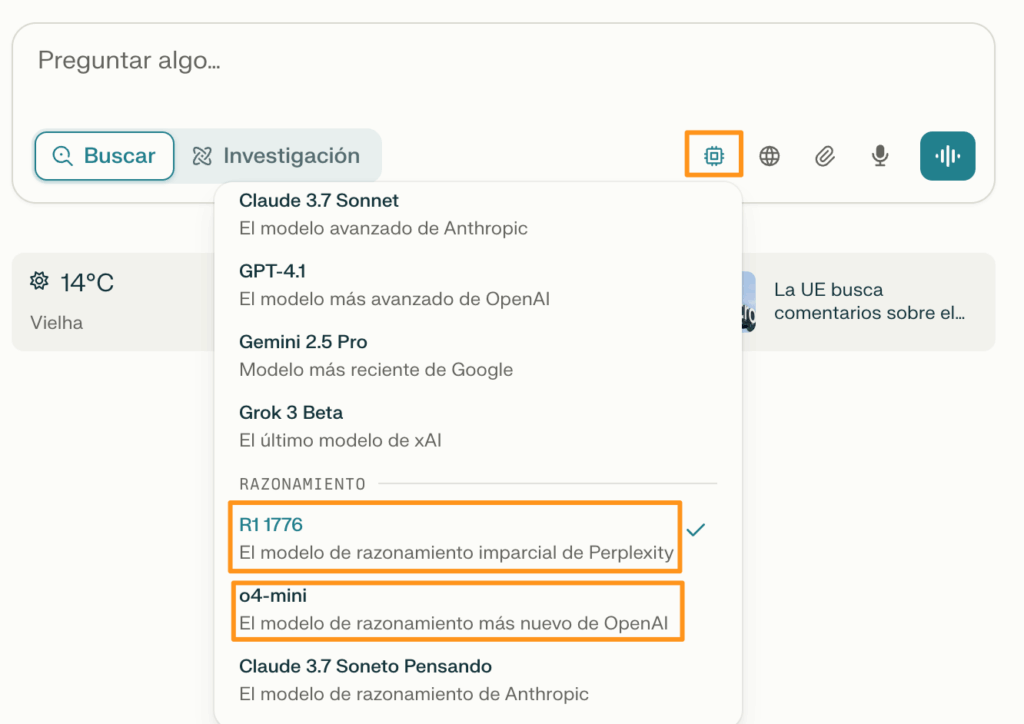
Task: Select Claude 3.7 Soneto Pensando model
Action: [x=478, y=680]
